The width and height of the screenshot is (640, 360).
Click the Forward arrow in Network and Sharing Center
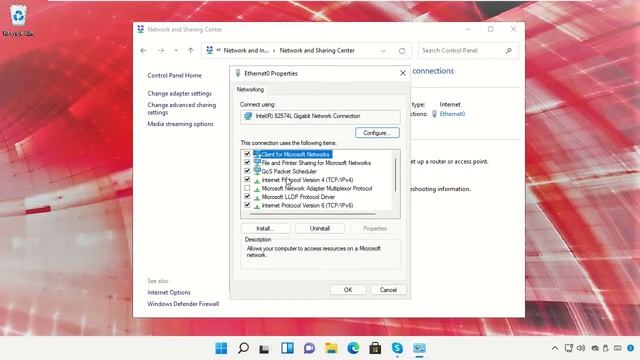click(x=161, y=51)
